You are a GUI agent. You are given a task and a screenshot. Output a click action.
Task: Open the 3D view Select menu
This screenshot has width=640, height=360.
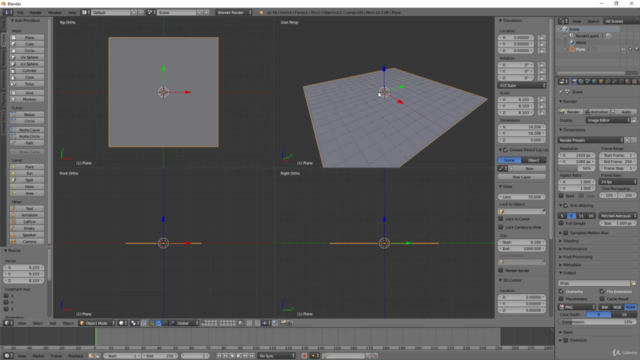tap(38, 323)
